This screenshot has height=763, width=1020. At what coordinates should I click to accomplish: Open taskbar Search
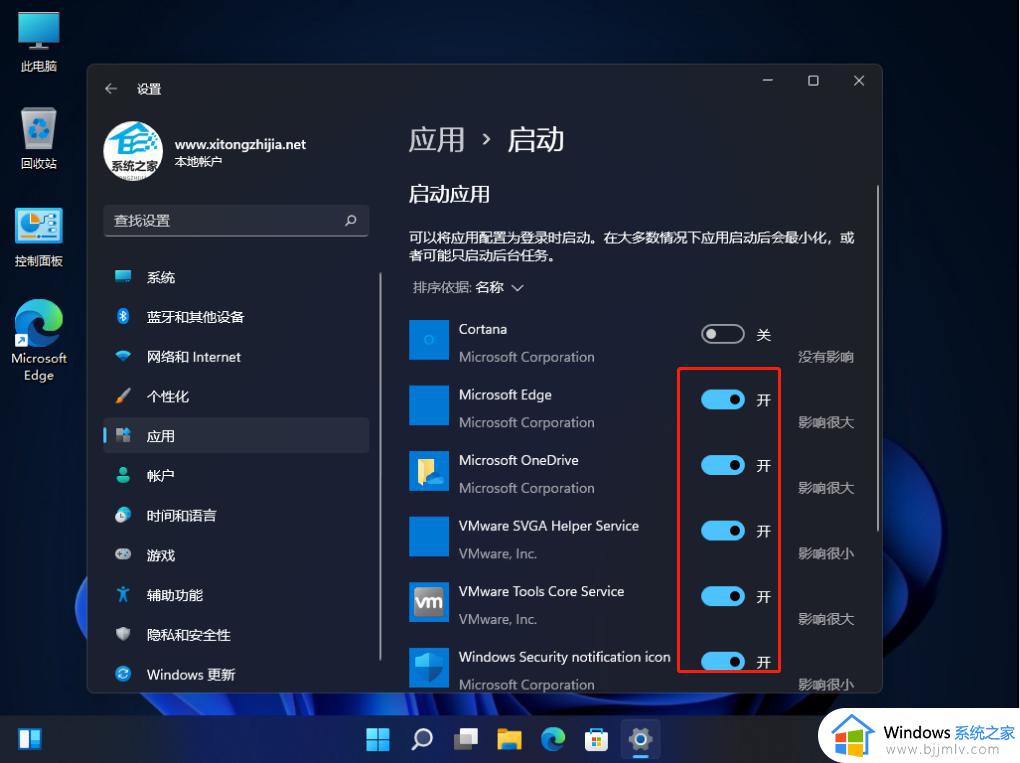[x=422, y=739]
